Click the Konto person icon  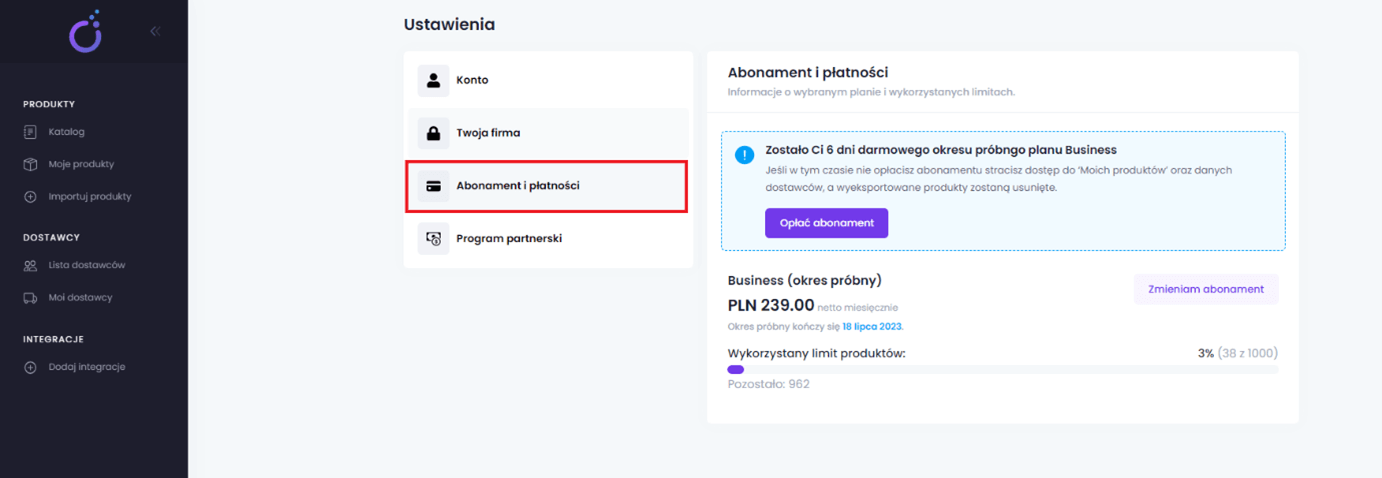click(433, 81)
